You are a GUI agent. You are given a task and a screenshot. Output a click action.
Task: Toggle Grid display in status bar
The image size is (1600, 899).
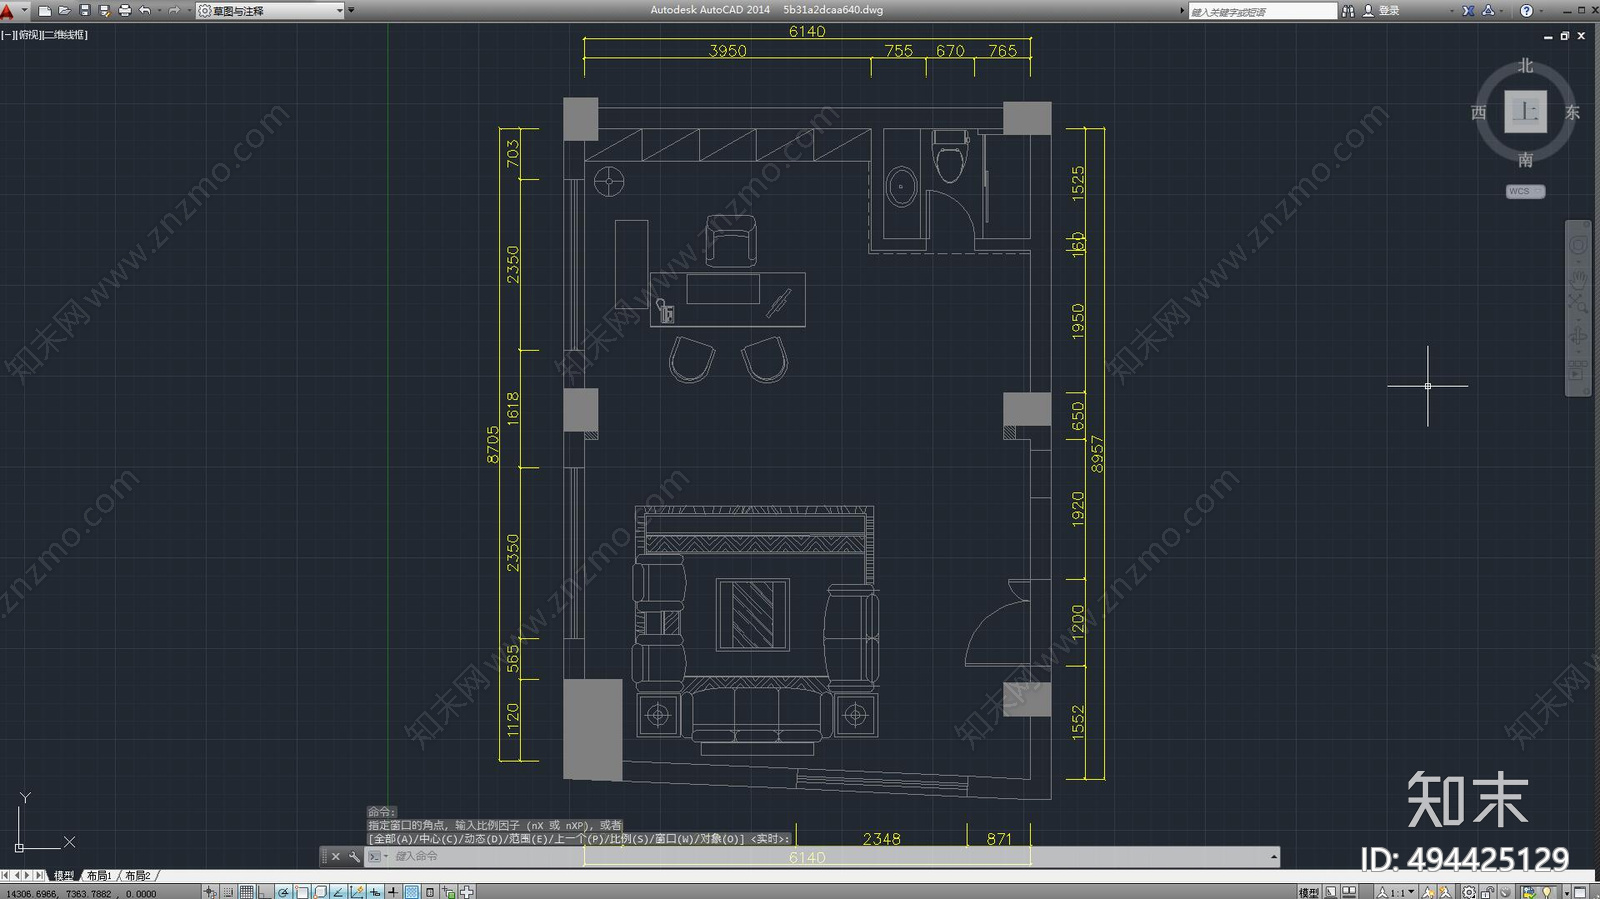[x=247, y=892]
